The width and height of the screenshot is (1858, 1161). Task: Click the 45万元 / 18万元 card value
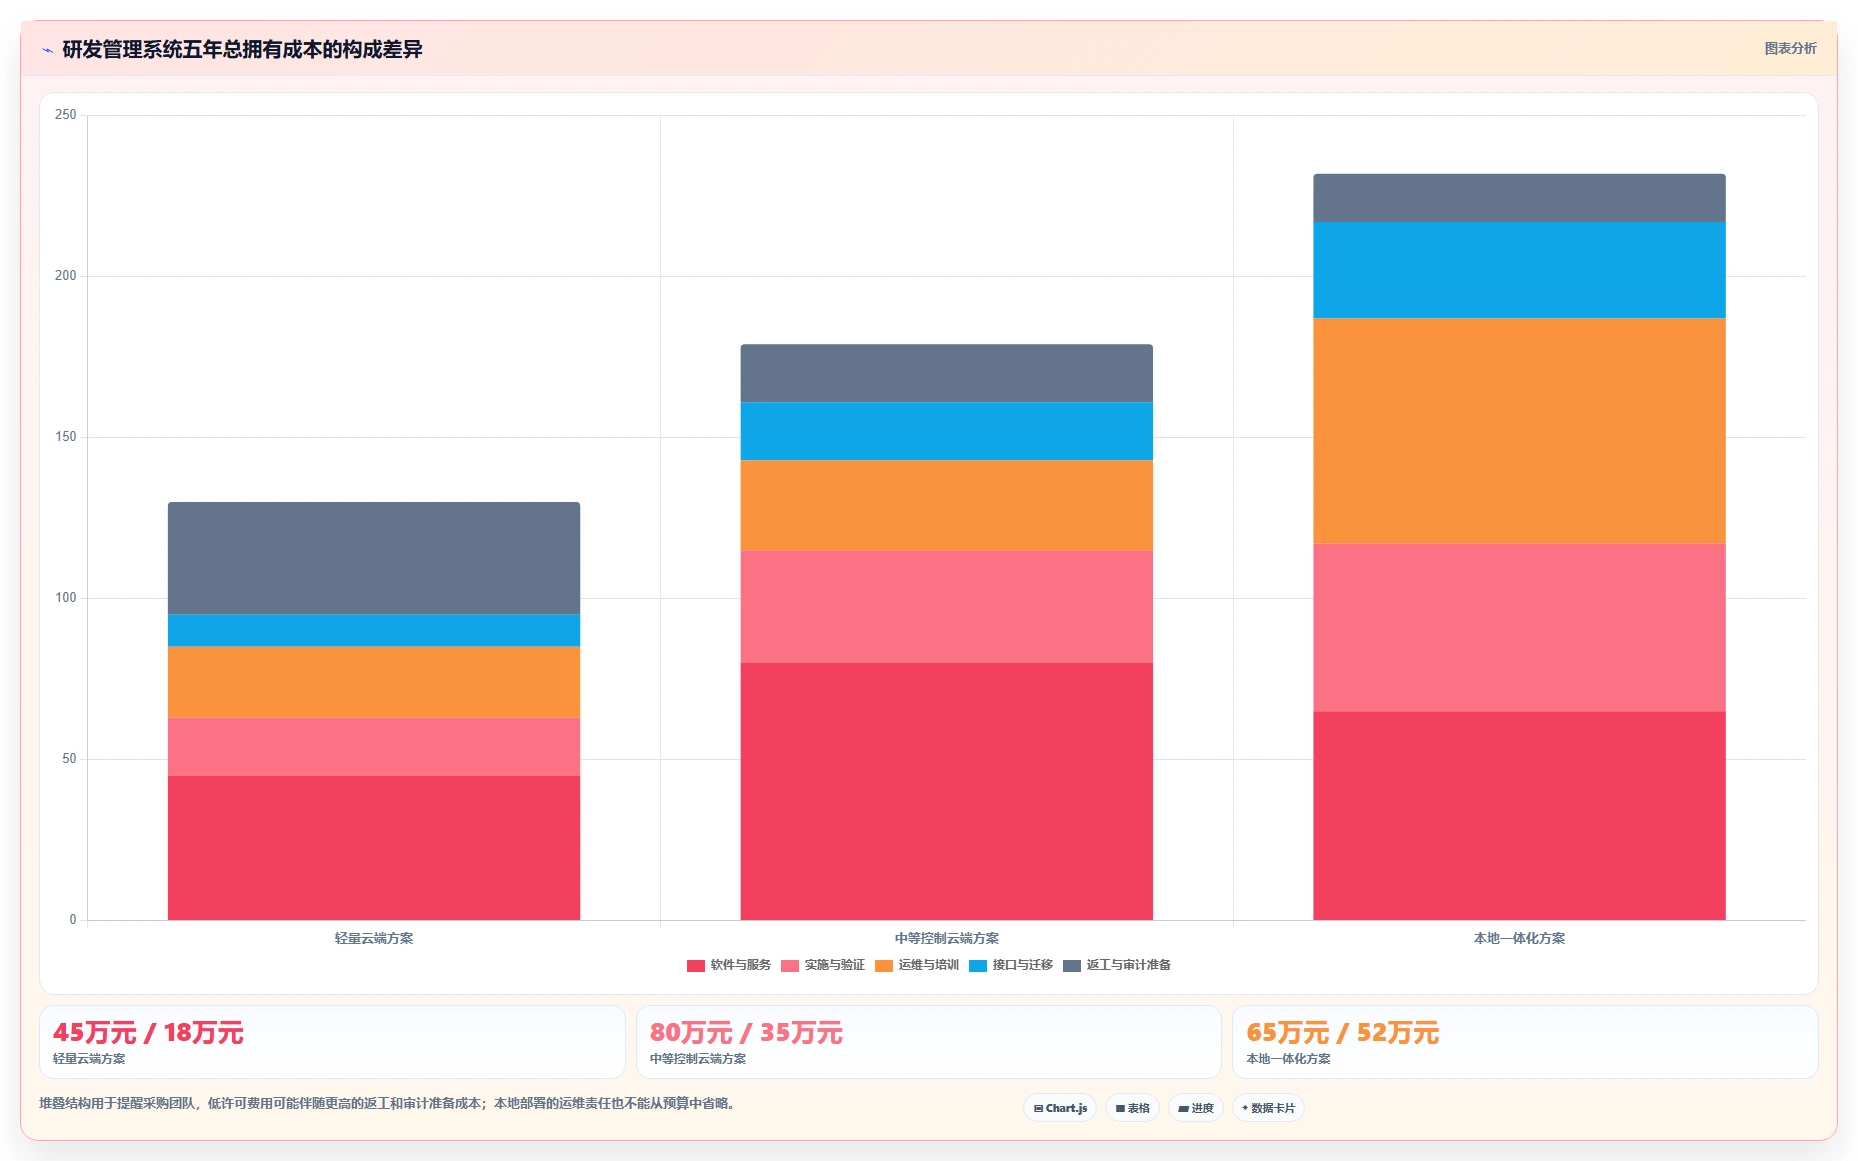click(x=148, y=1033)
